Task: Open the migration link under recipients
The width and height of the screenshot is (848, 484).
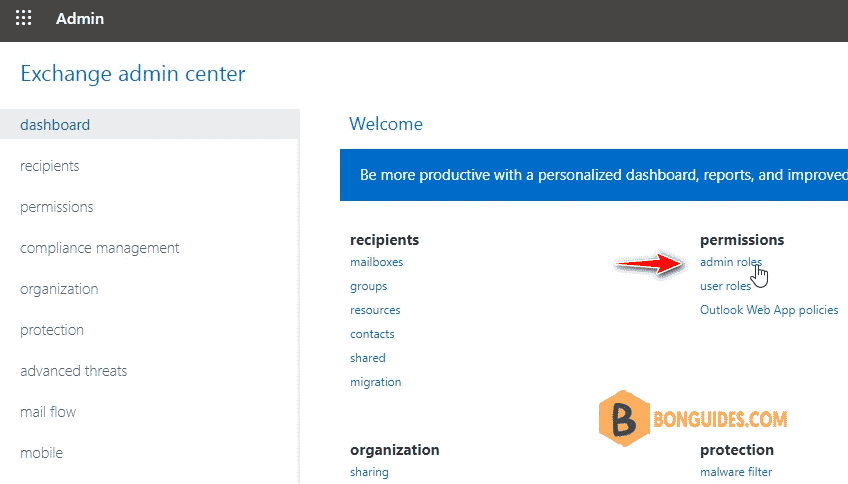Action: tap(375, 382)
